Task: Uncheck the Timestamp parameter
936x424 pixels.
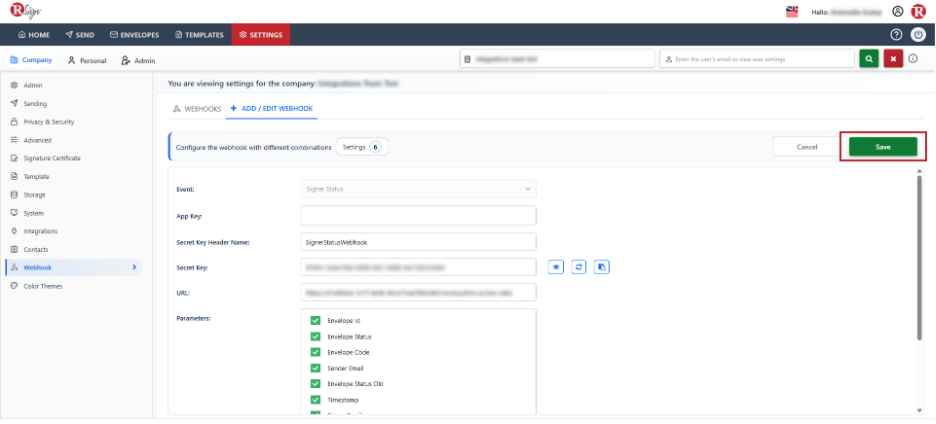Action: coord(315,400)
